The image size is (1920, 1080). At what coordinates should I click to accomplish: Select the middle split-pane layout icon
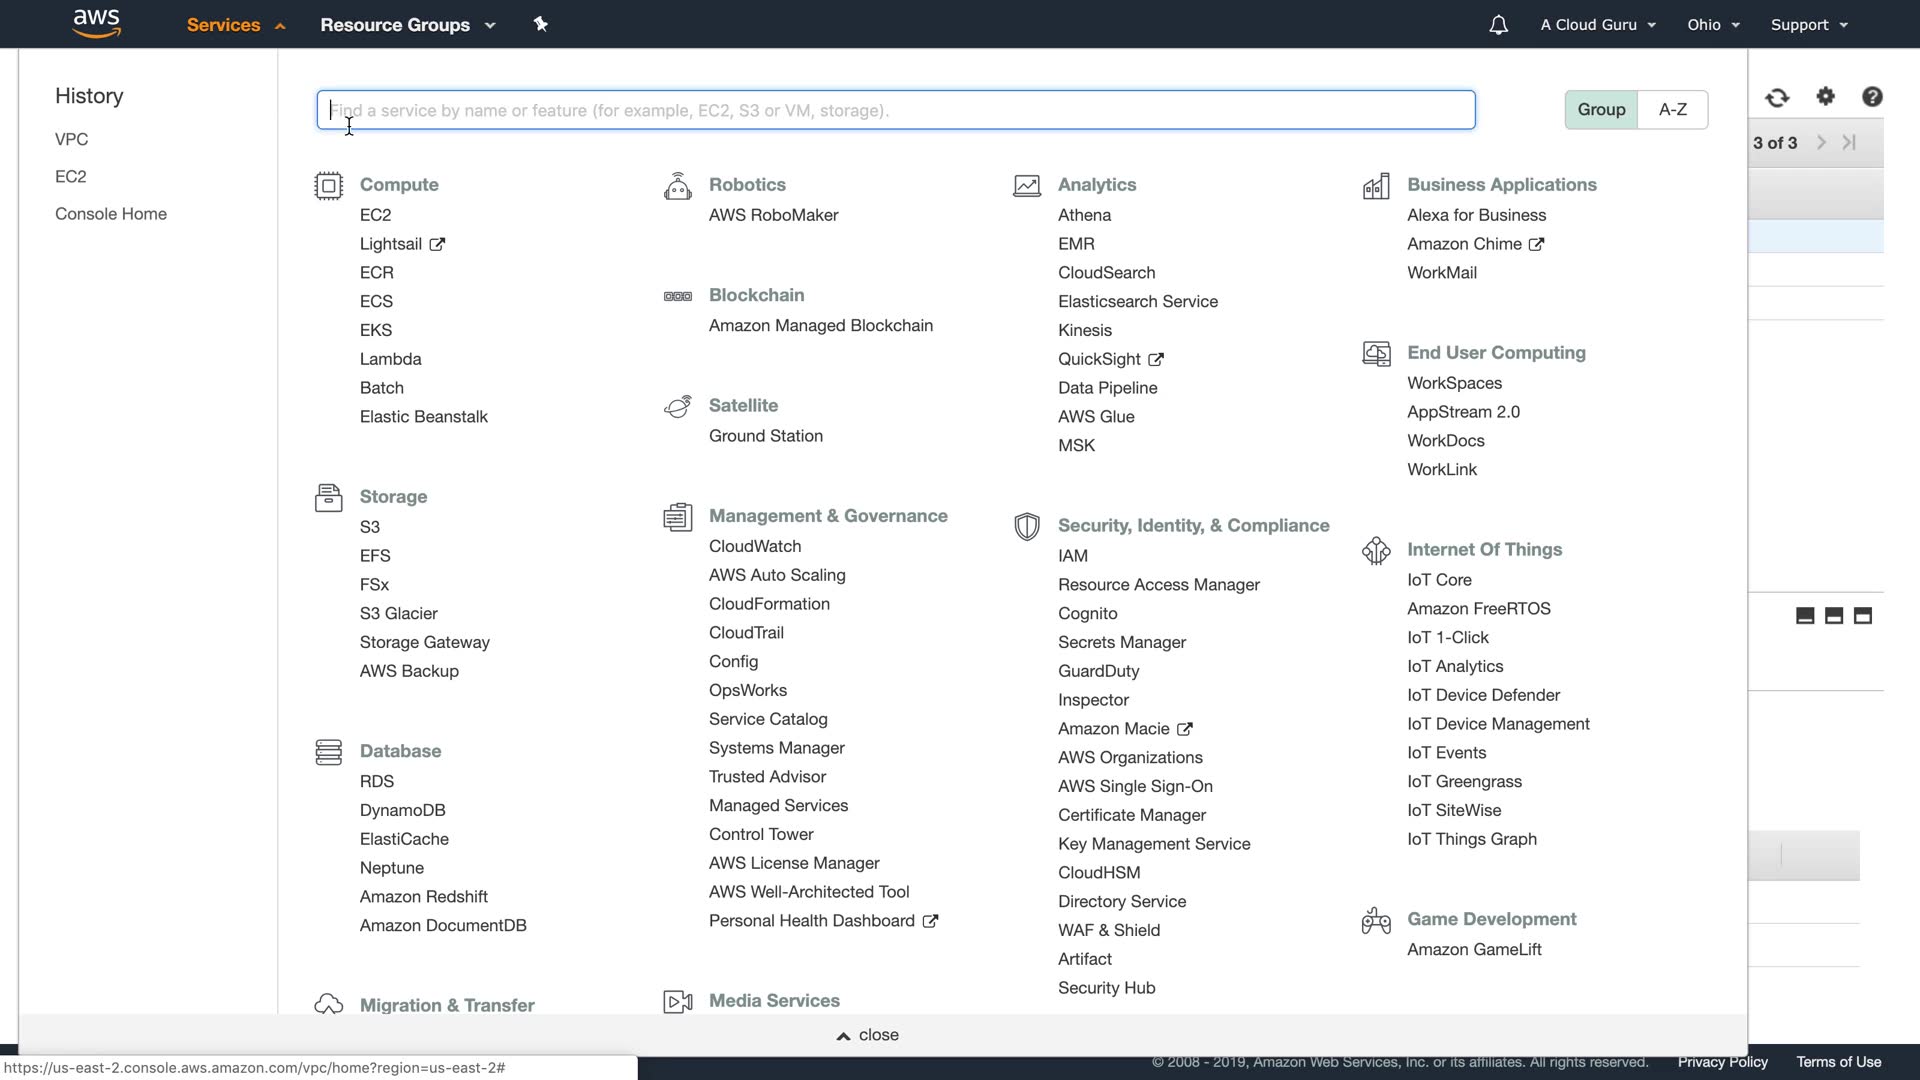click(1834, 616)
